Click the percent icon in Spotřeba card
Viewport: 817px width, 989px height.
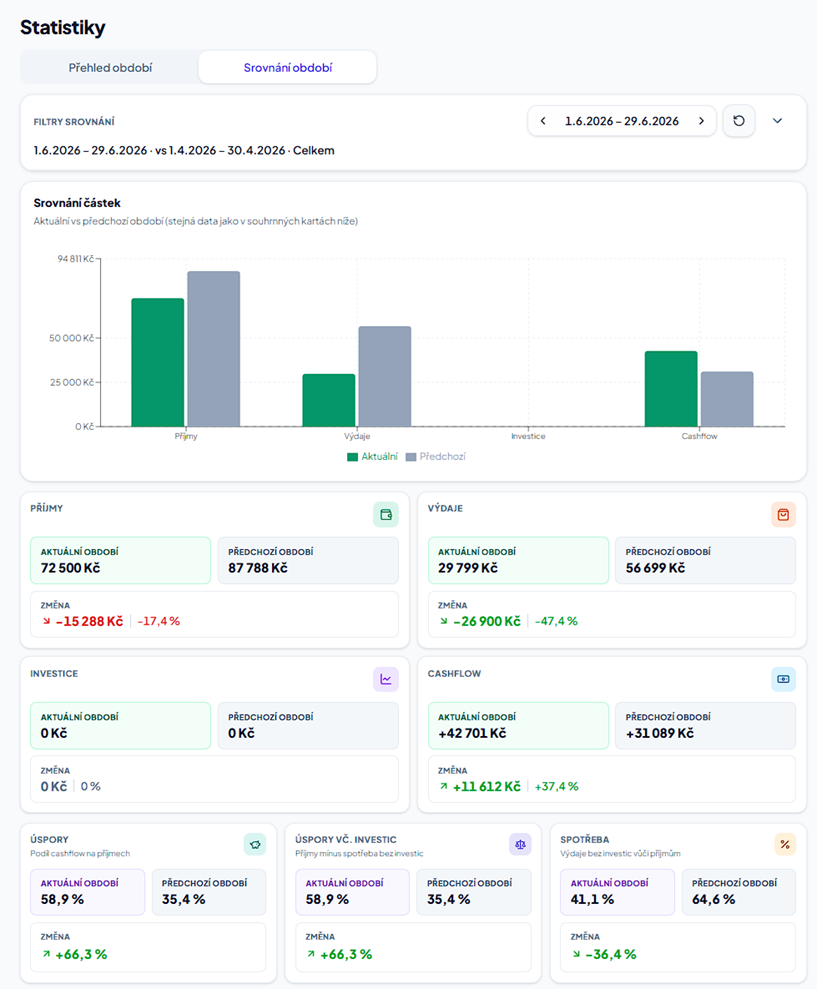coord(785,844)
